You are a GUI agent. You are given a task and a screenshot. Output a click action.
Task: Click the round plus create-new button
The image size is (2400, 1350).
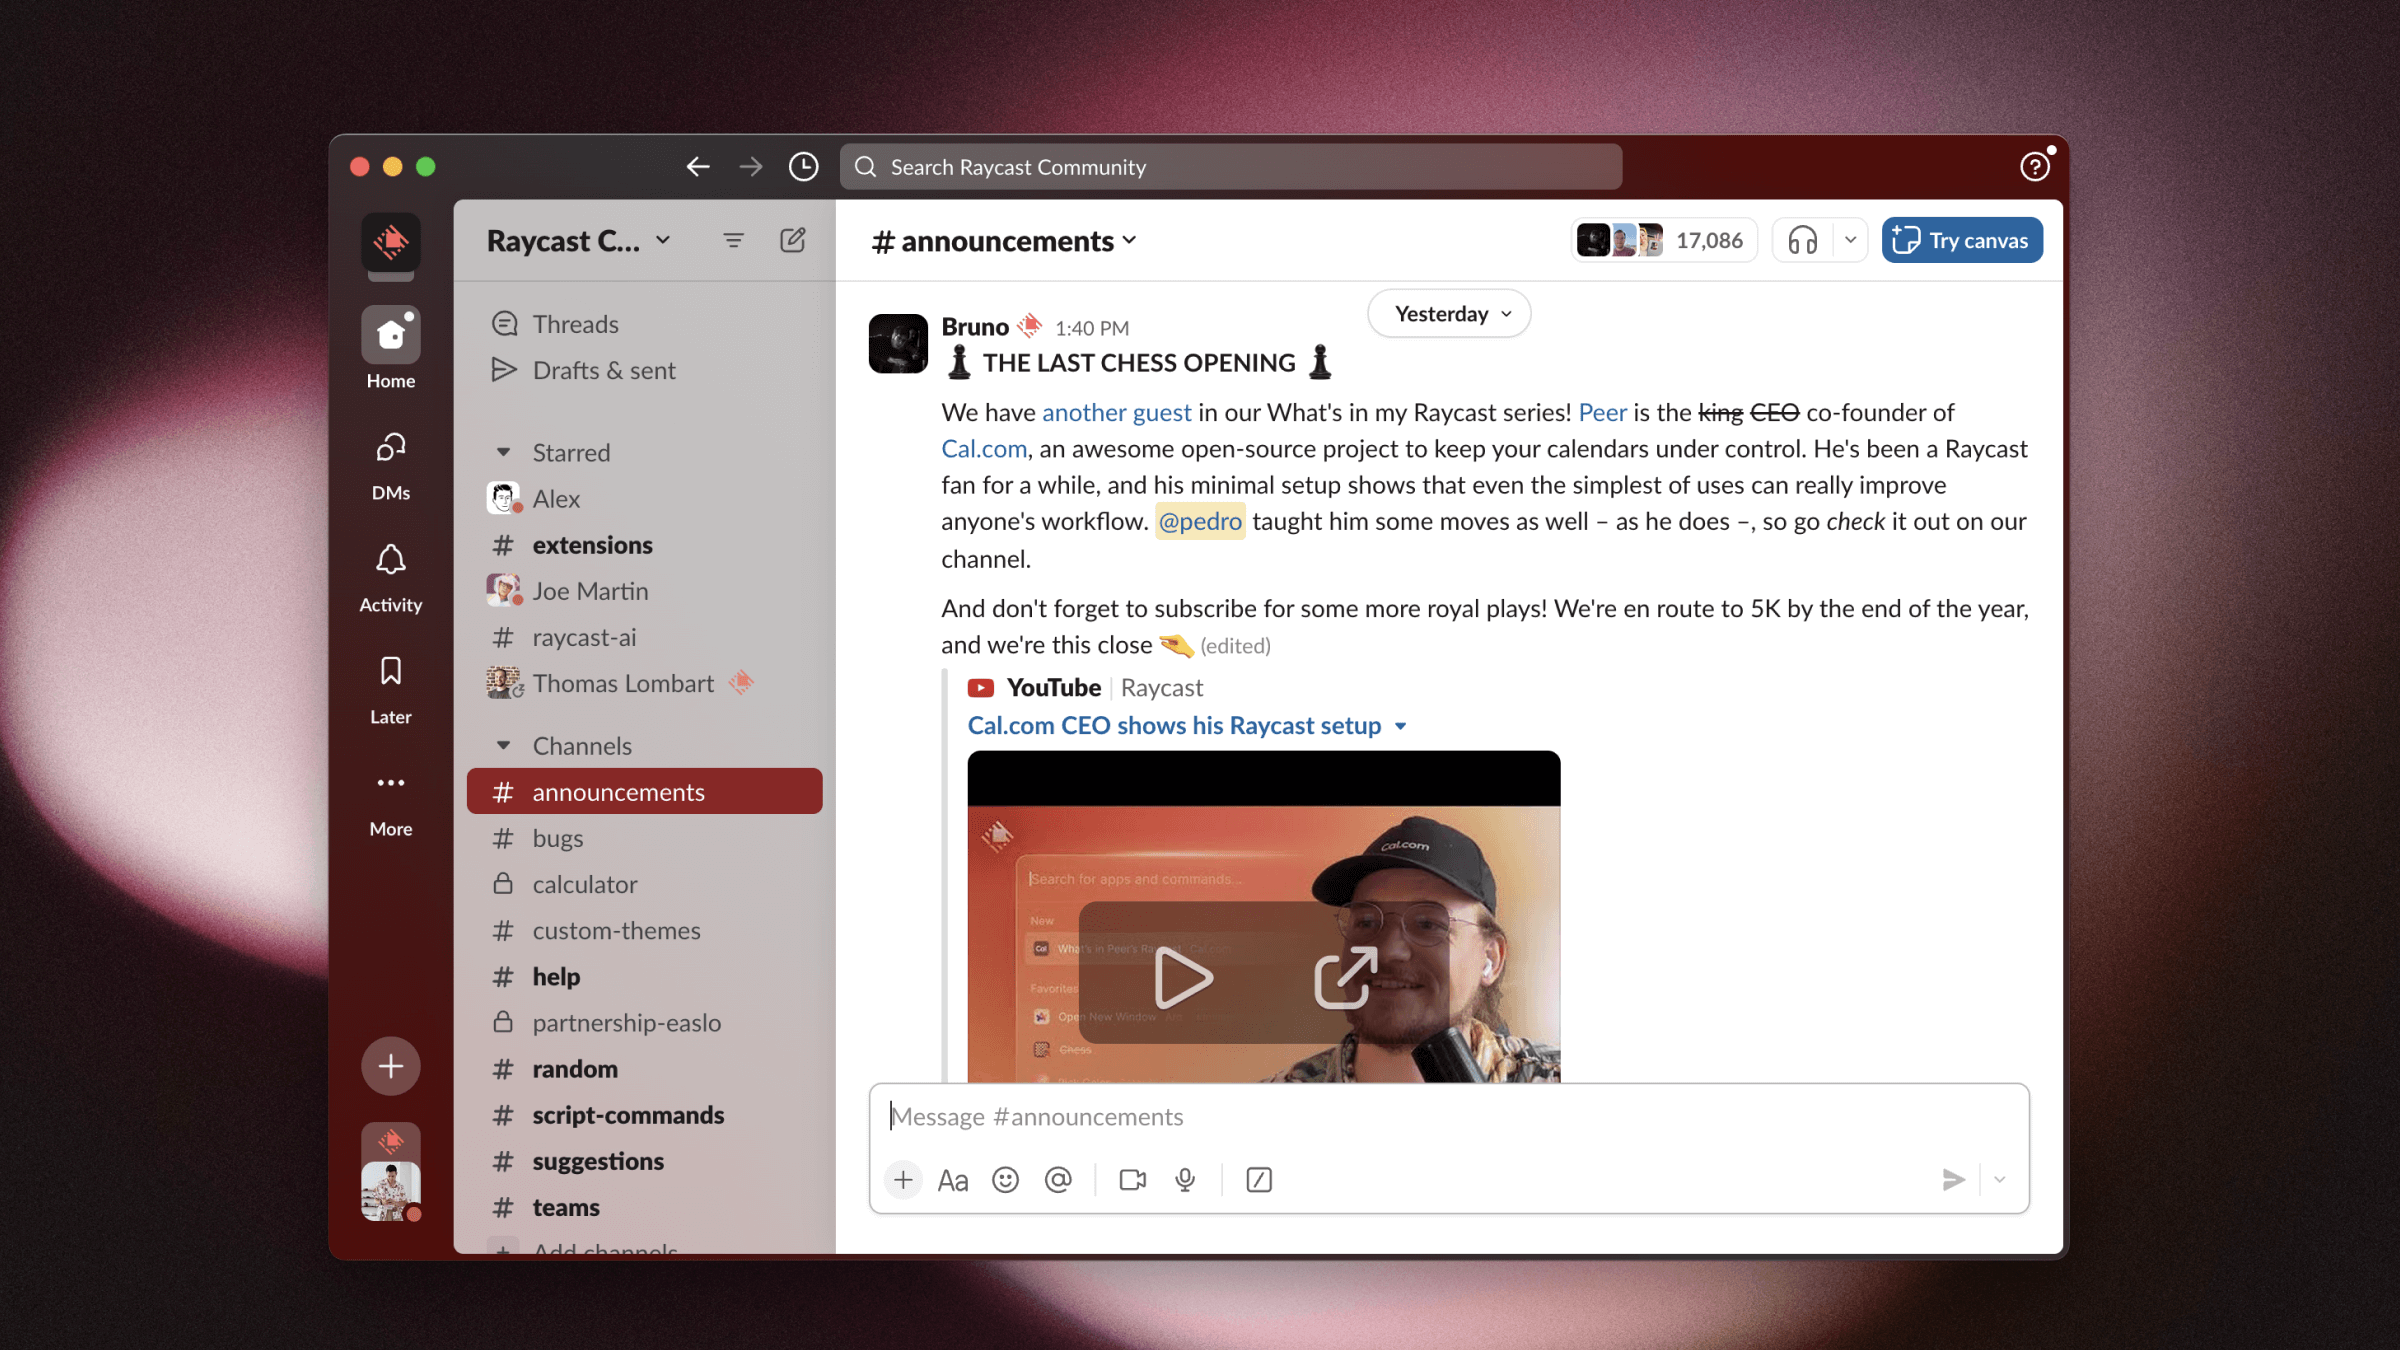391,1066
